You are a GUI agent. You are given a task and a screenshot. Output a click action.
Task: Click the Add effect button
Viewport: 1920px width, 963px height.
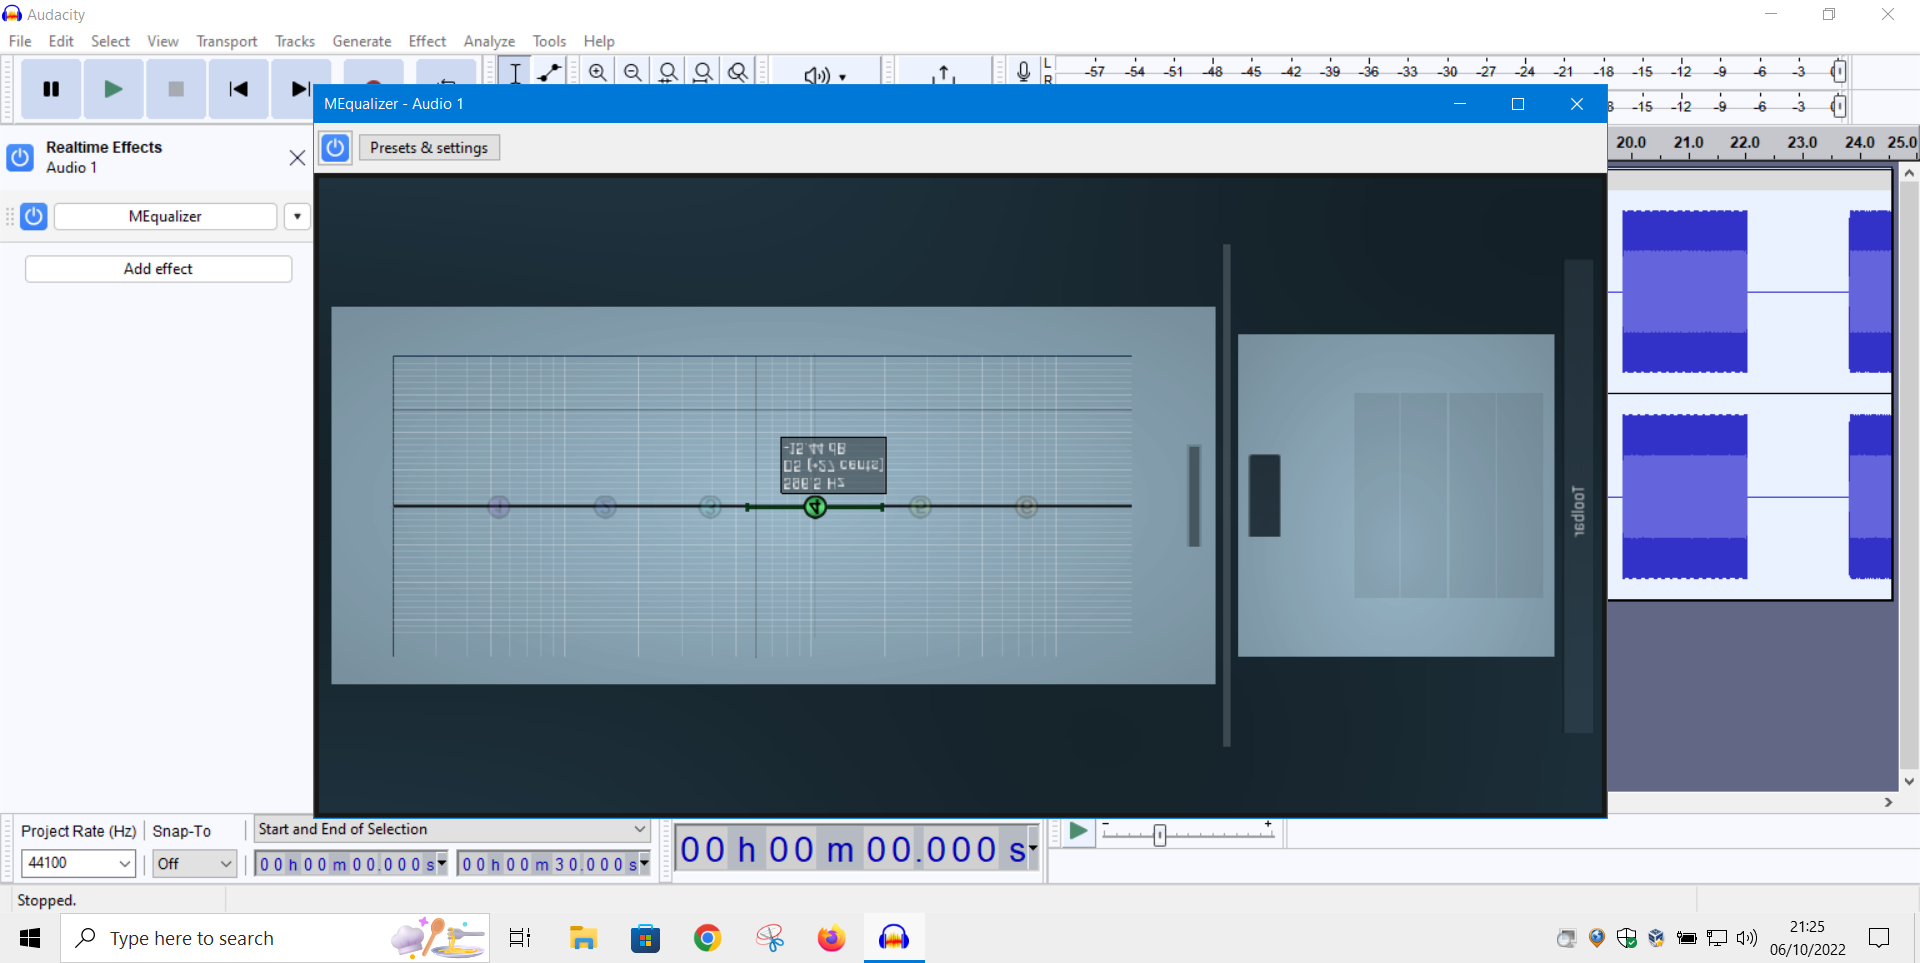click(x=157, y=268)
